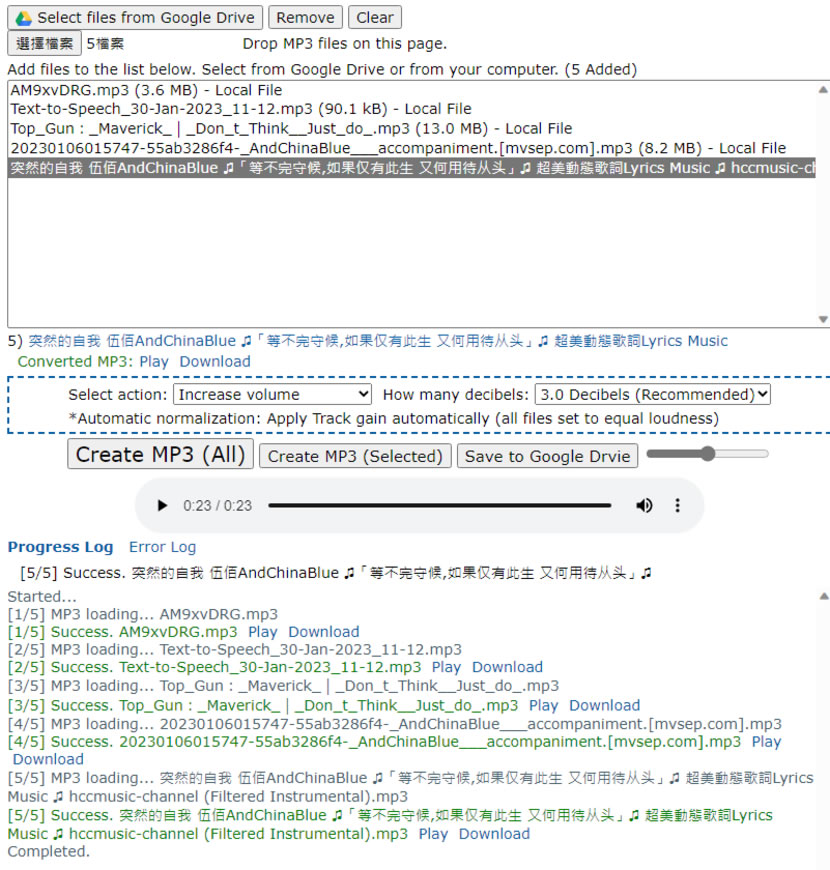The width and height of the screenshot is (830, 870).
Task: Click the audio player seek bar
Action: tap(439, 505)
